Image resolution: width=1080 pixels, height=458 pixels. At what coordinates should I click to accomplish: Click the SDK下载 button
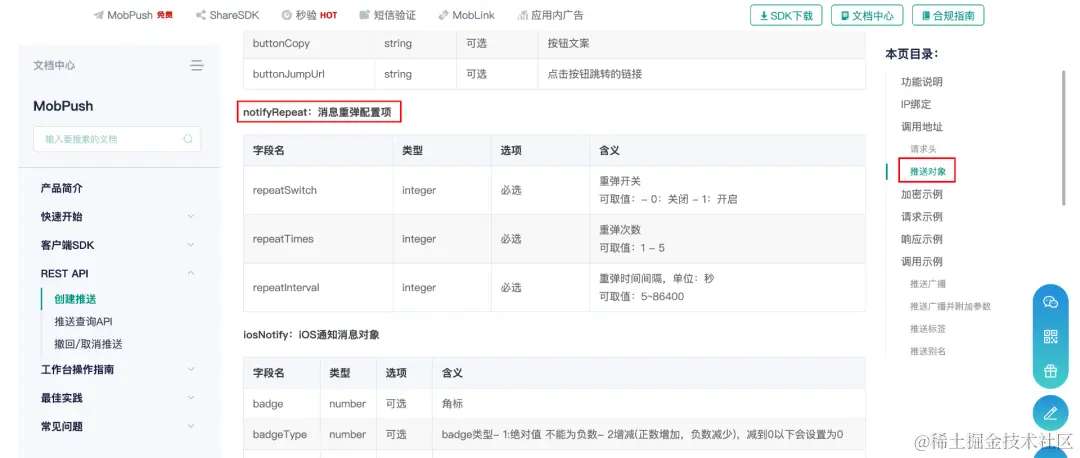[x=786, y=15]
